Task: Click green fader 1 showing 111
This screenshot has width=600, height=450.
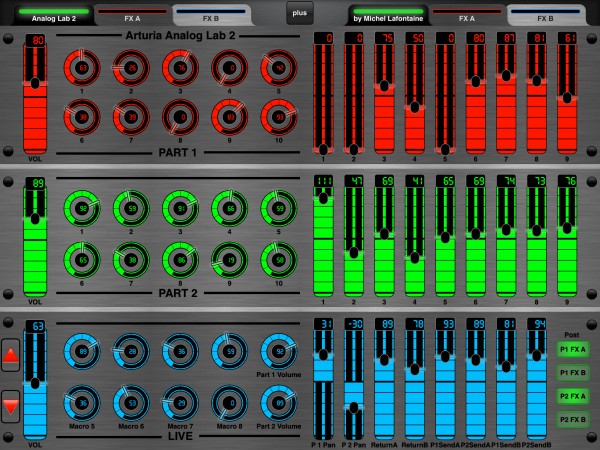Action: tap(323, 242)
